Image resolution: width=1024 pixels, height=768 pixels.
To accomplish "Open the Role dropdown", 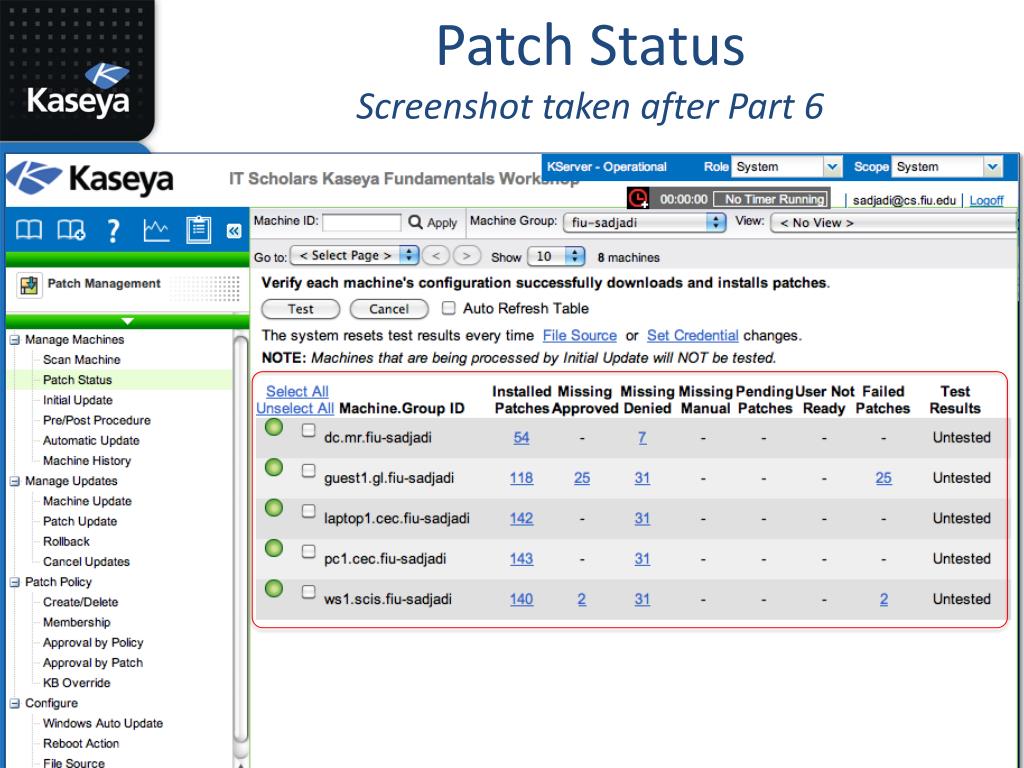I will (x=786, y=167).
